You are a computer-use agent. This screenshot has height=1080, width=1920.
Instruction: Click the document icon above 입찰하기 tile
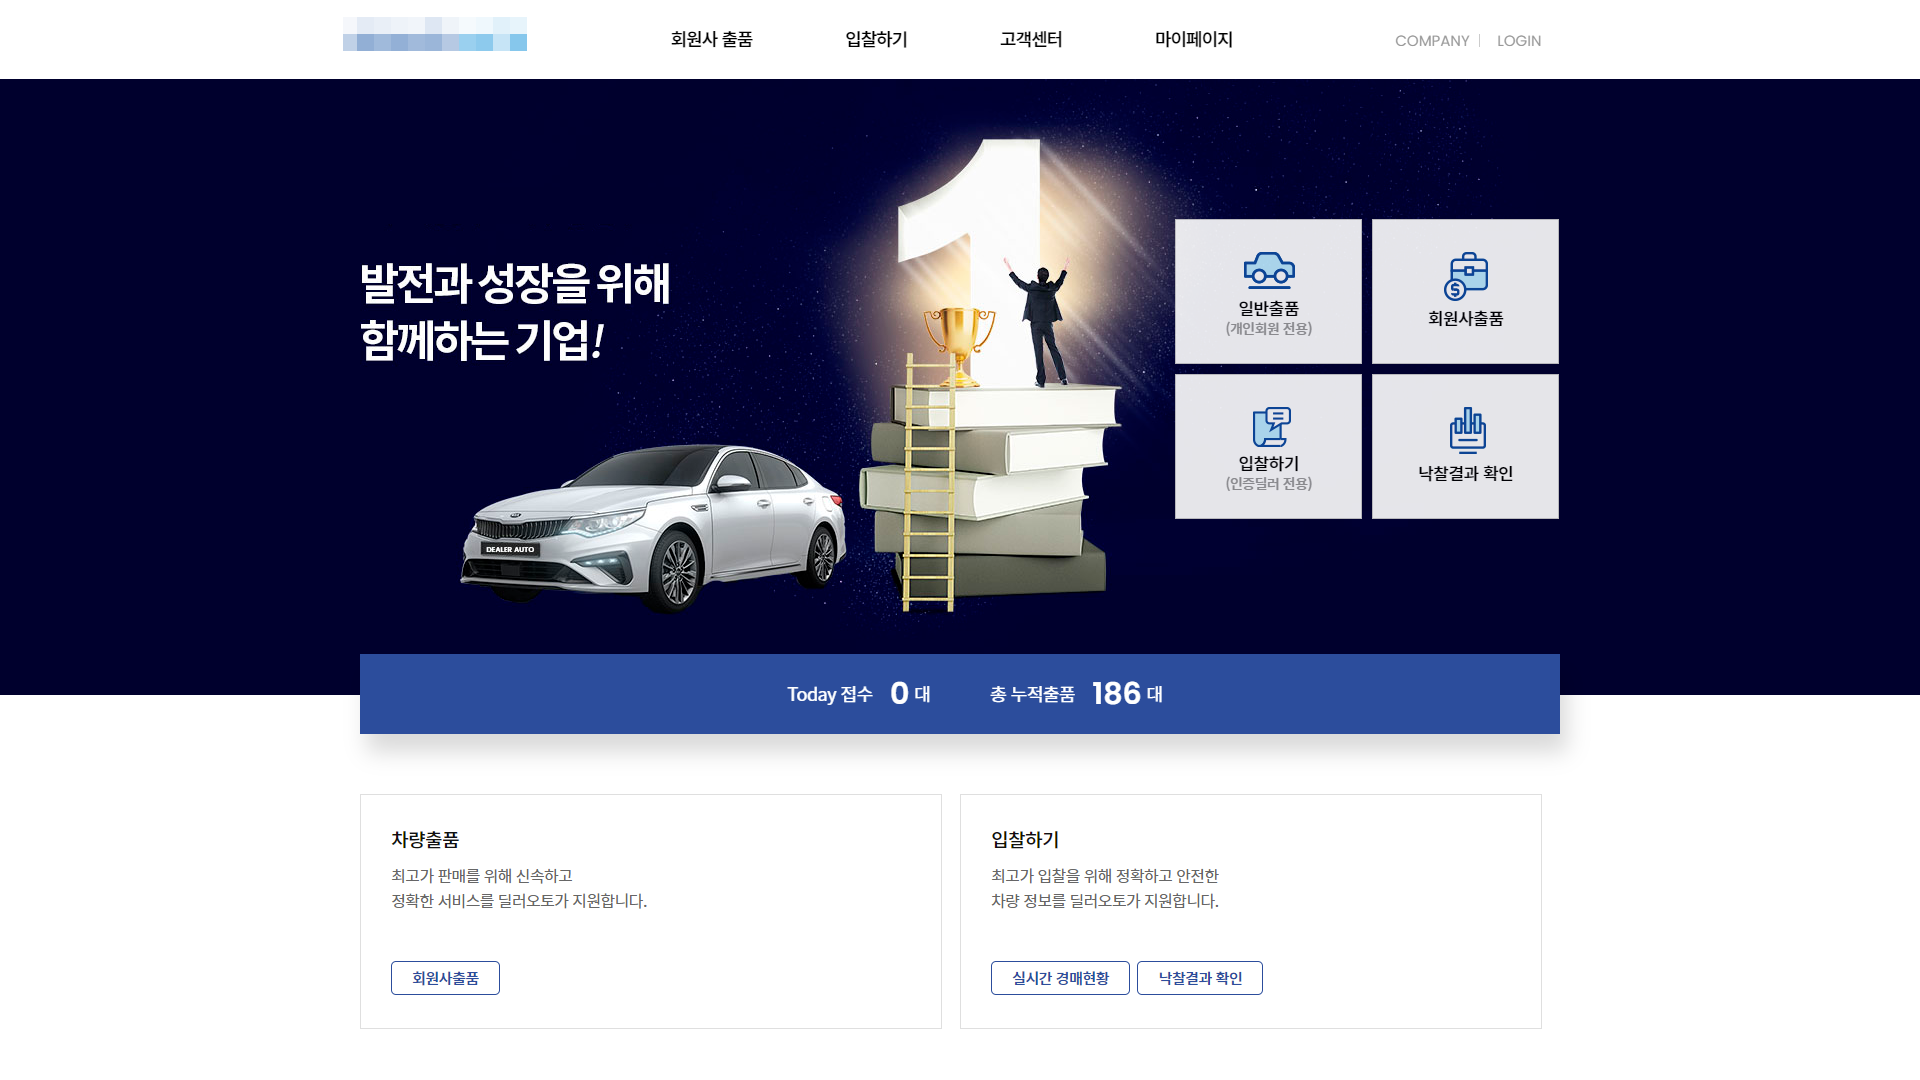pos(1271,427)
